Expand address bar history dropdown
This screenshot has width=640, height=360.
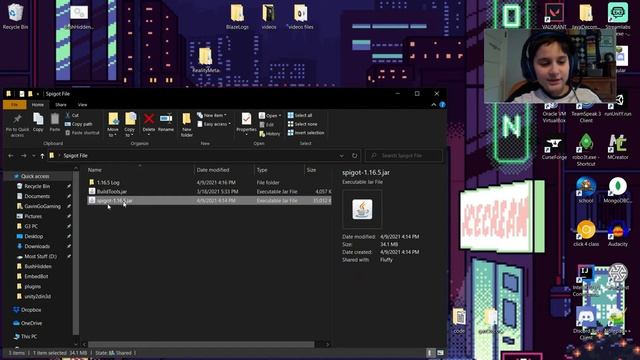click(x=342, y=156)
